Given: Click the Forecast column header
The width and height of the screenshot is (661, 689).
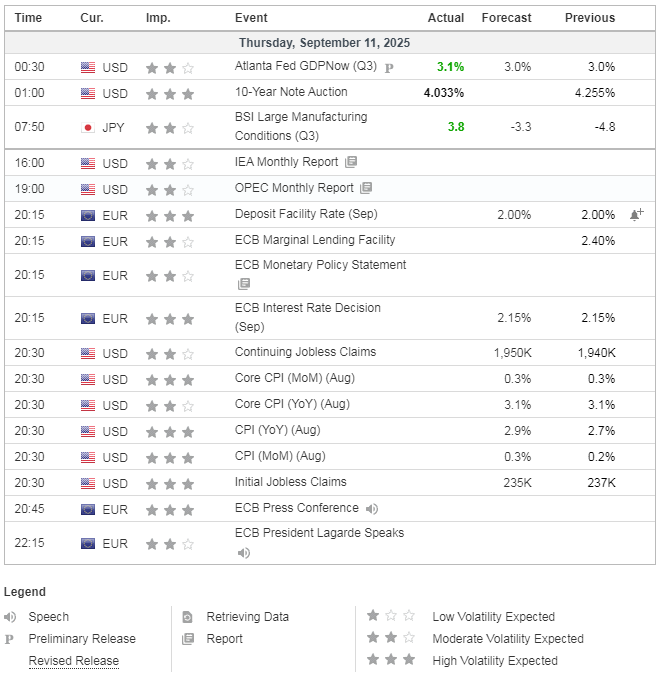Looking at the screenshot, I should pos(506,18).
